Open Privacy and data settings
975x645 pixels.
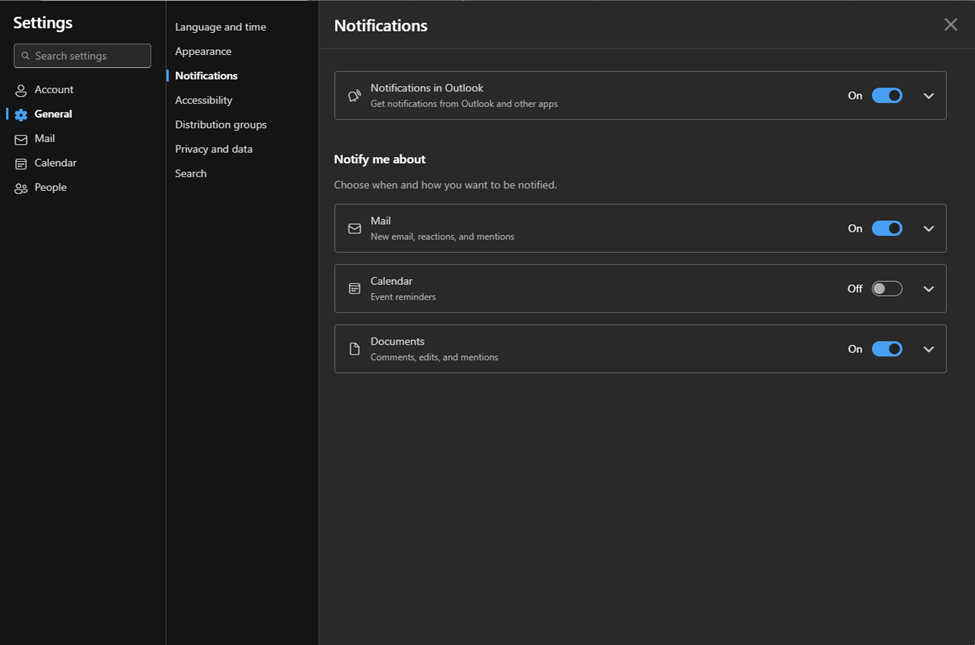pyautogui.click(x=214, y=148)
